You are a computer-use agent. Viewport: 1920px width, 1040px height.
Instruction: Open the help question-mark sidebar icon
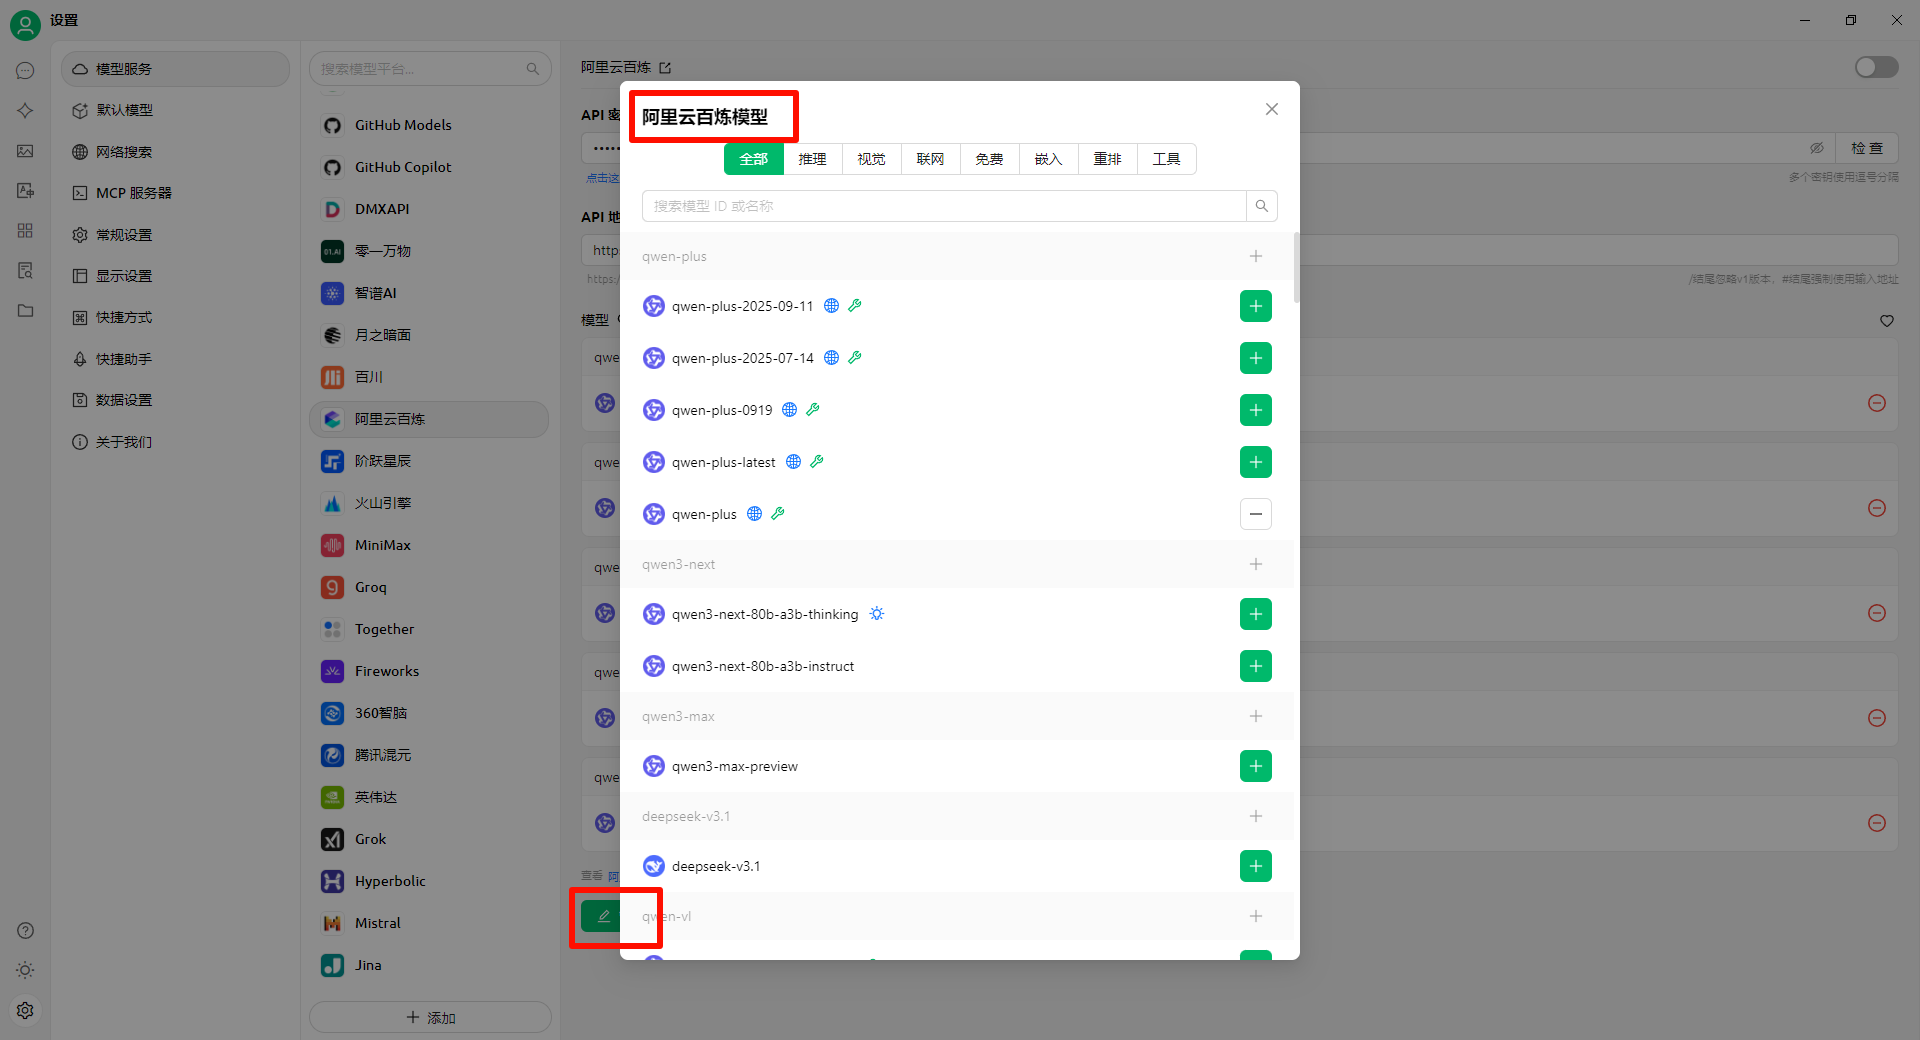click(x=25, y=930)
